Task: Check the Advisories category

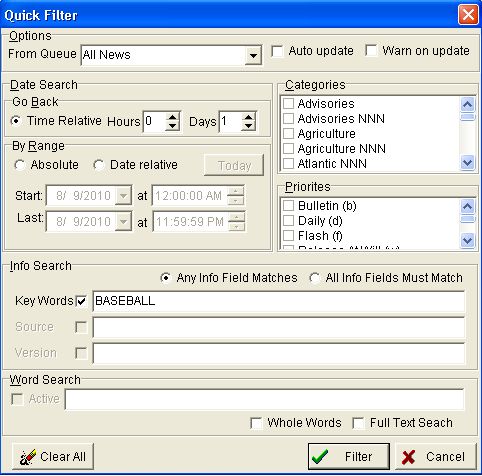Action: [288, 104]
